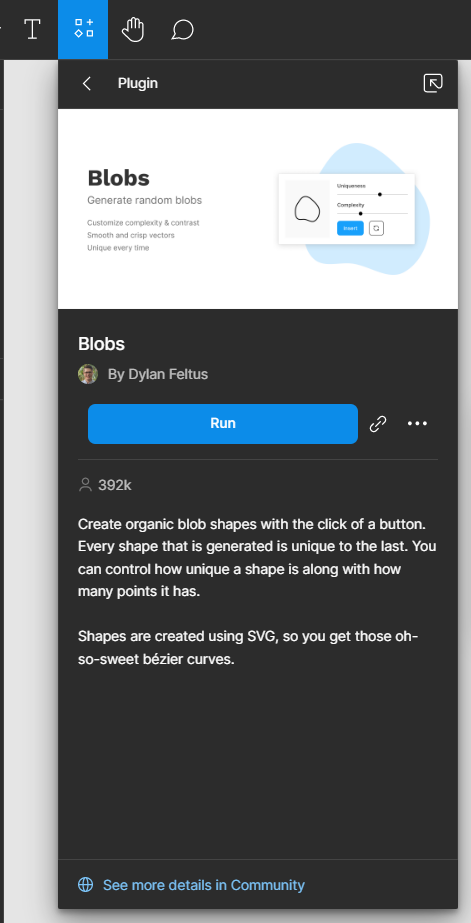Pop out the plugin panel window
The image size is (471, 923).
pos(433,84)
